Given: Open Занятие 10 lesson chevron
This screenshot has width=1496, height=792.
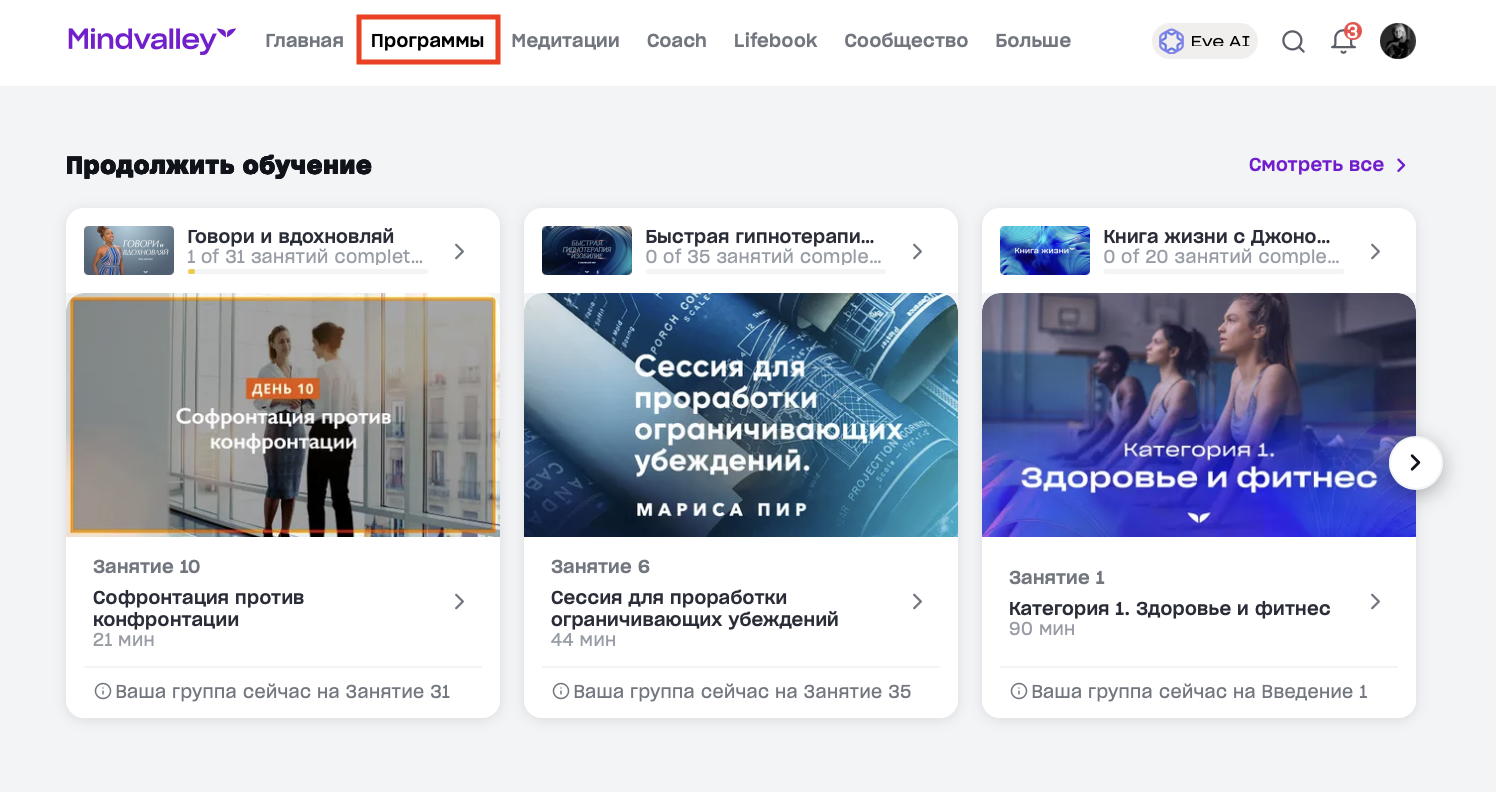Looking at the screenshot, I should tap(459, 601).
